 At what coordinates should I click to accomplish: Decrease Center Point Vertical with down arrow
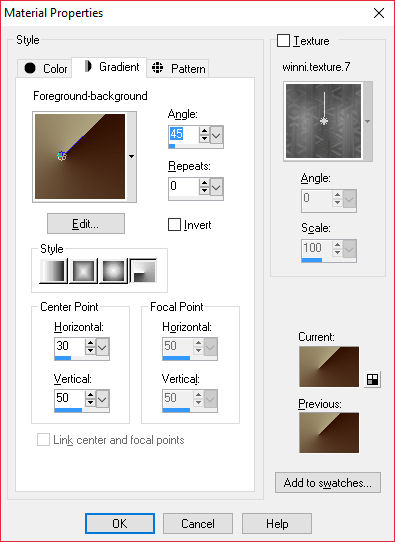(90, 402)
